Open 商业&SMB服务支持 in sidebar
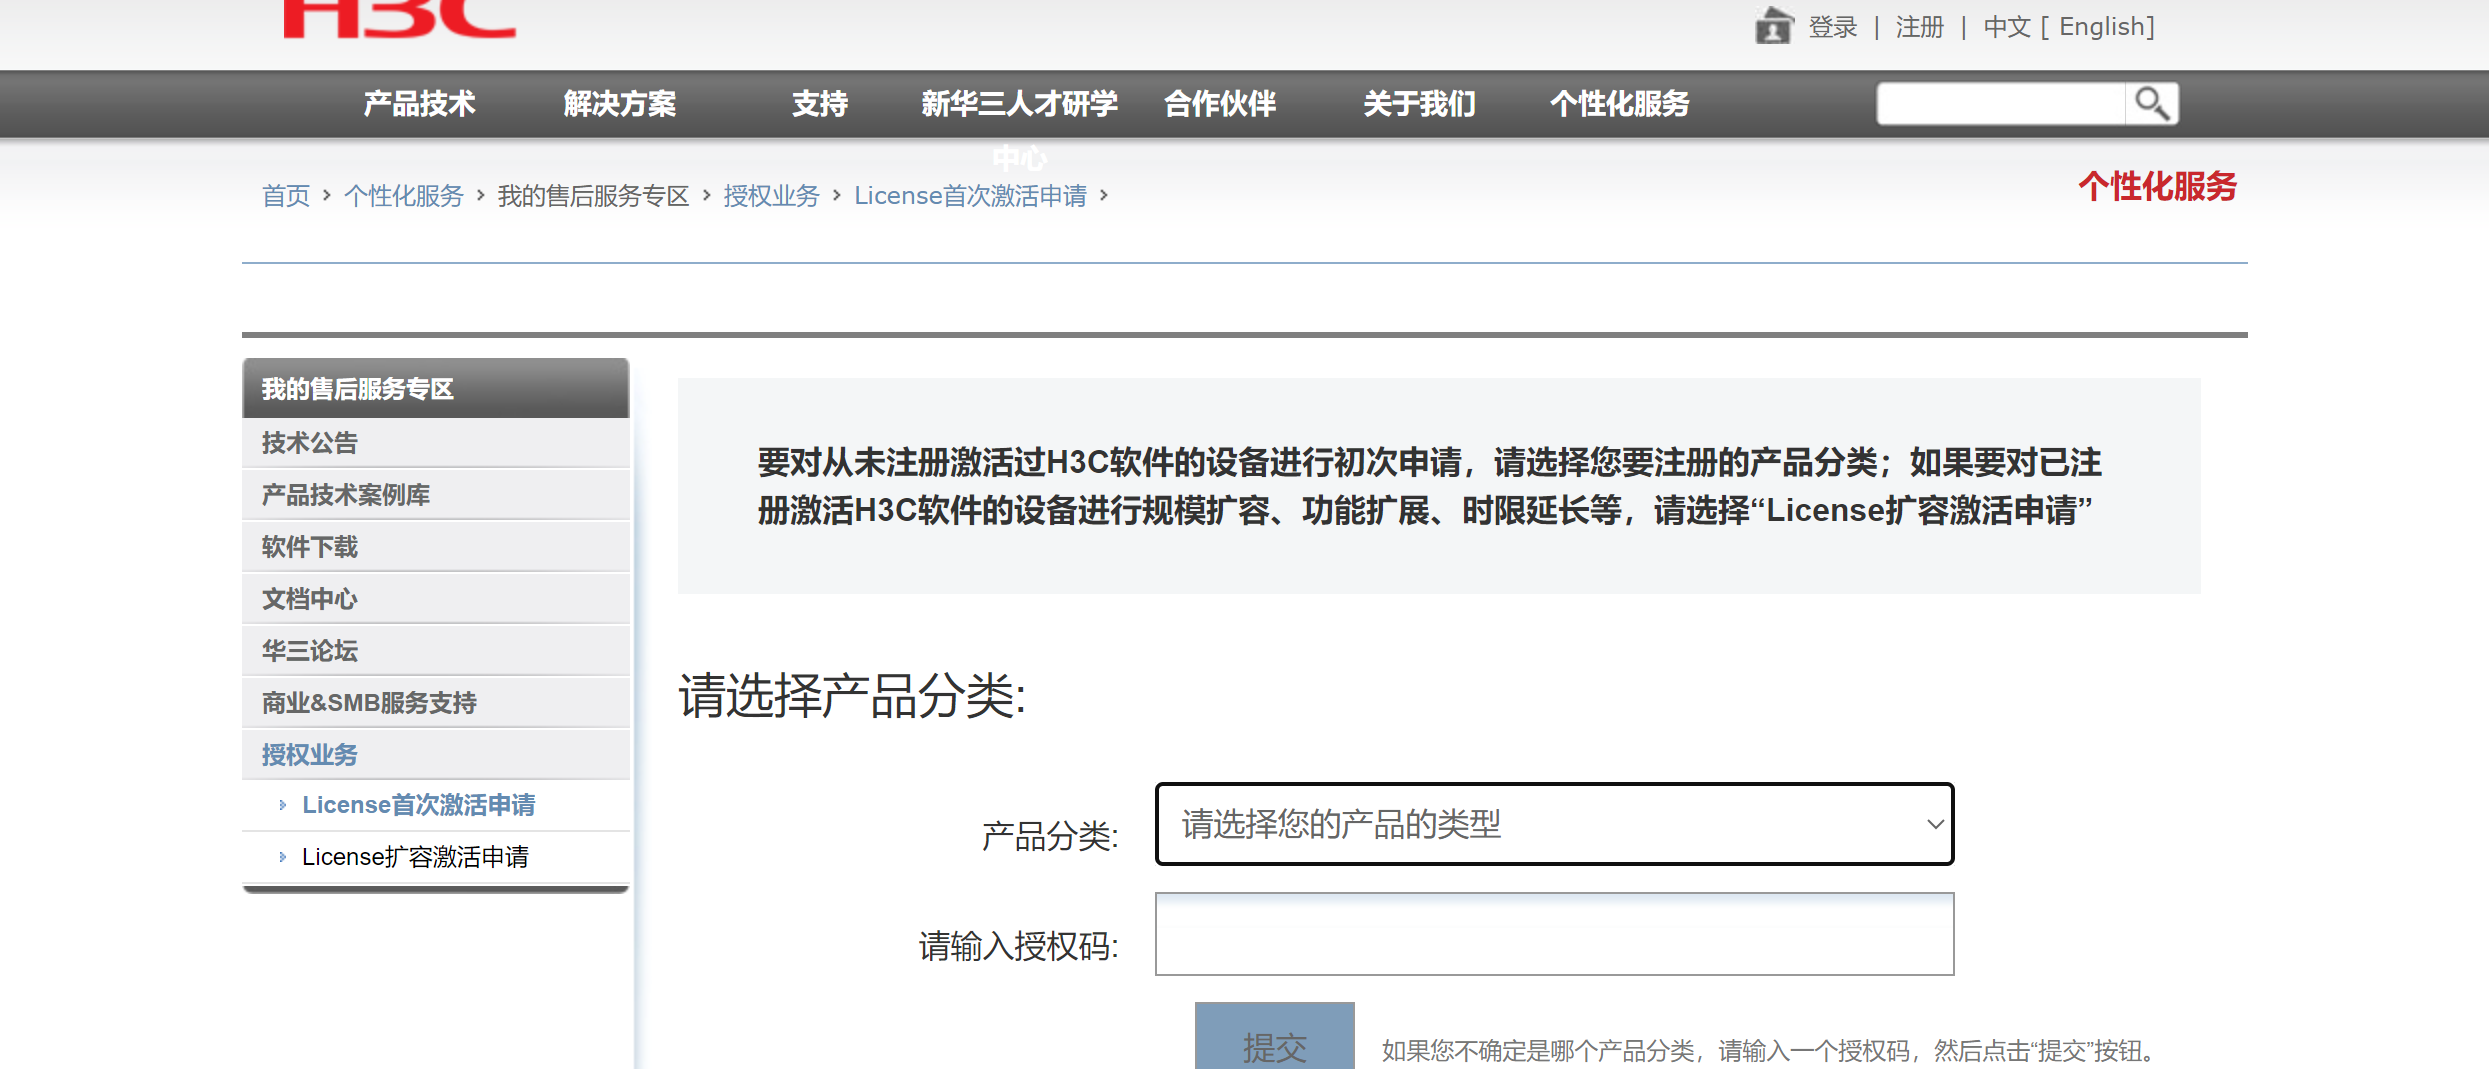The width and height of the screenshot is (2489, 1069). click(435, 703)
